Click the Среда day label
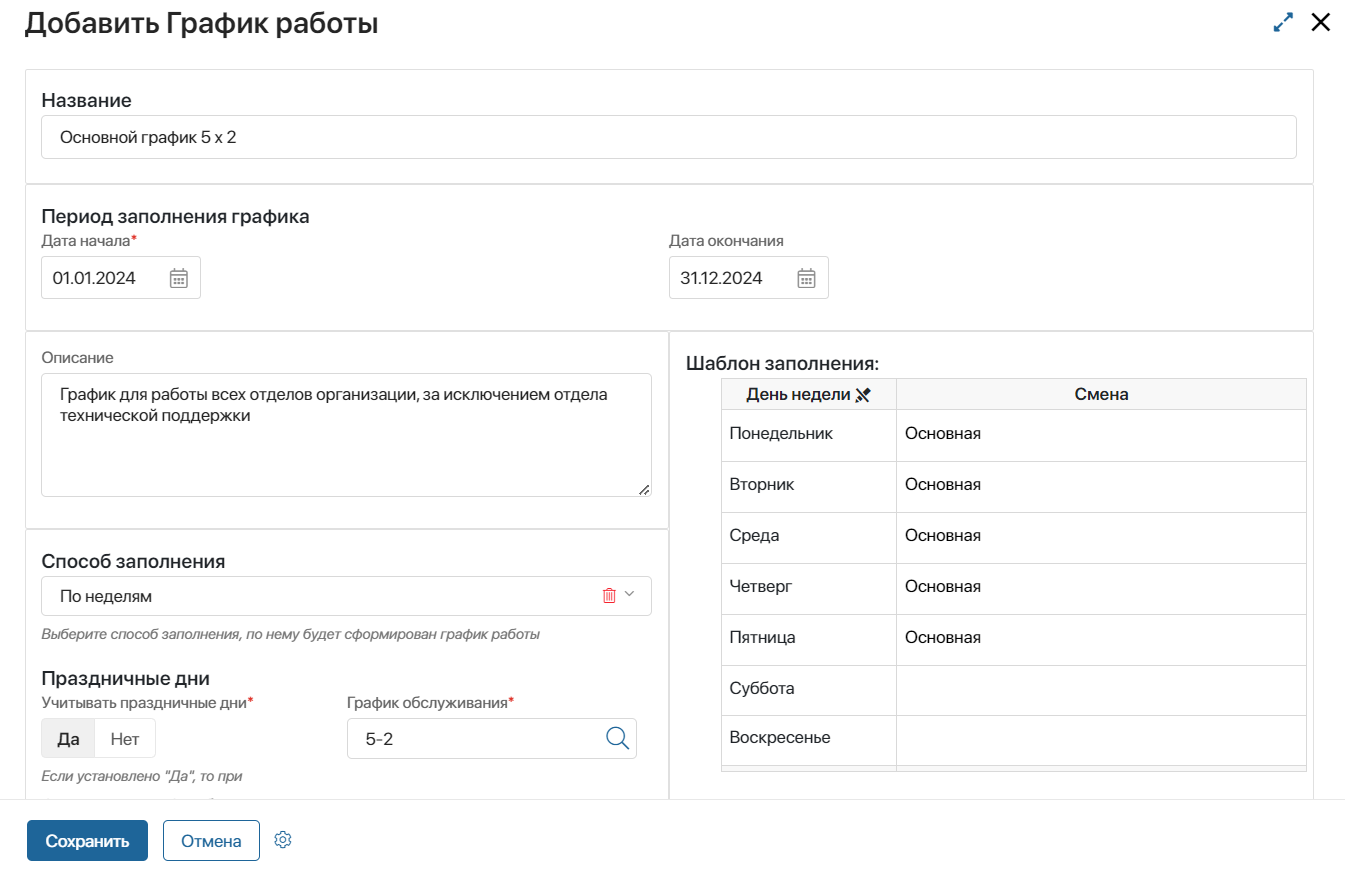The image size is (1345, 870). (x=754, y=536)
